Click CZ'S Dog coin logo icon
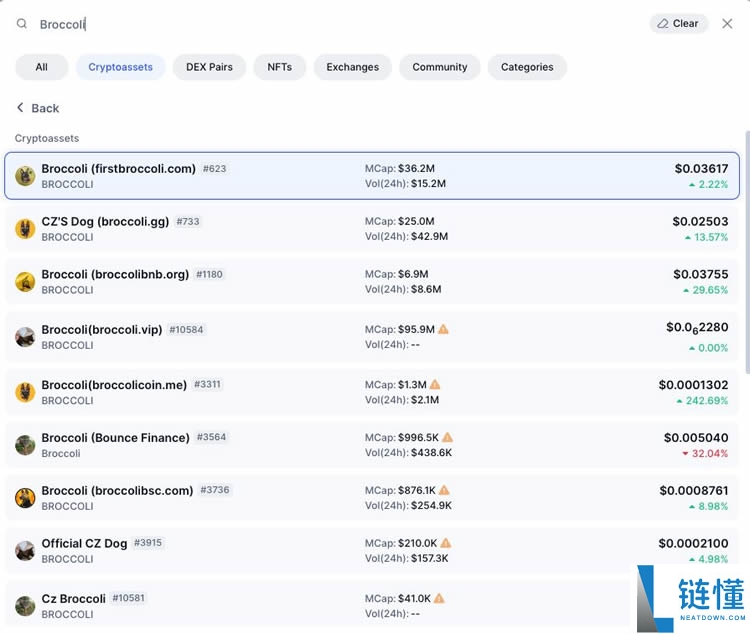The width and height of the screenshot is (750, 634). tap(25, 229)
